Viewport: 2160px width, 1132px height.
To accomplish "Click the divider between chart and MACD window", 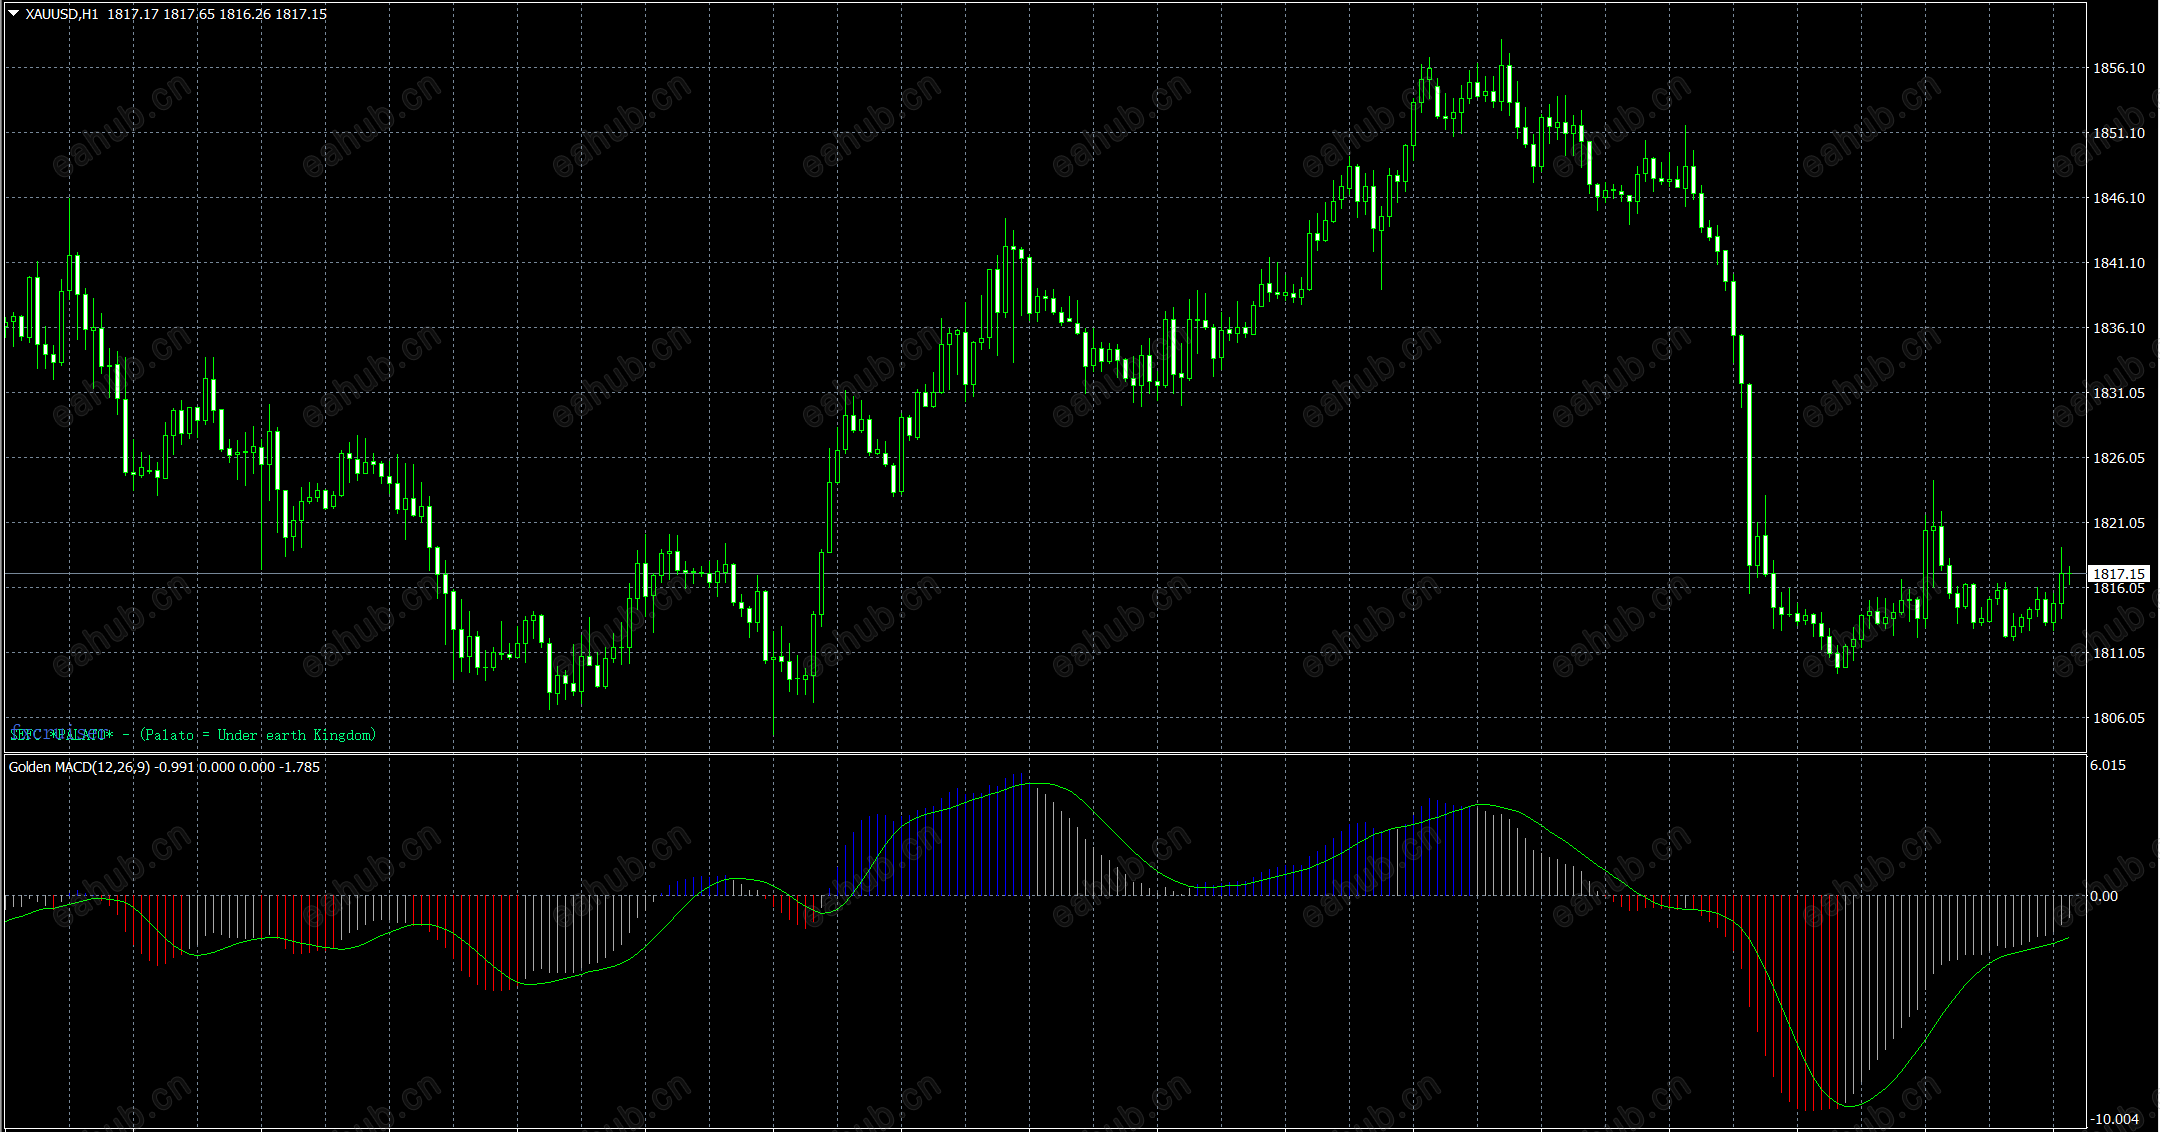I will [x=1040, y=753].
